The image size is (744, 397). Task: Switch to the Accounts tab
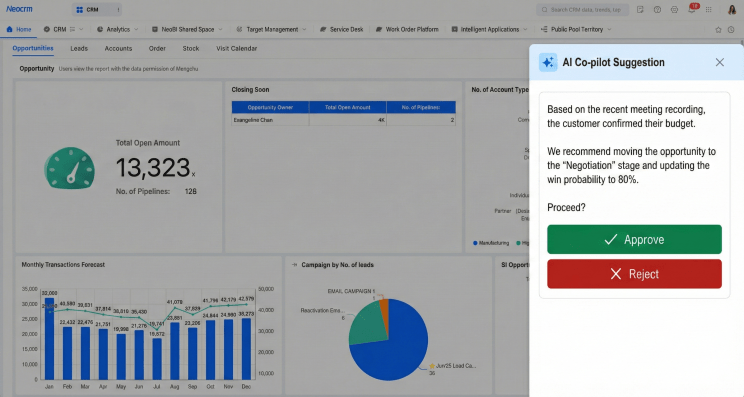tap(118, 48)
